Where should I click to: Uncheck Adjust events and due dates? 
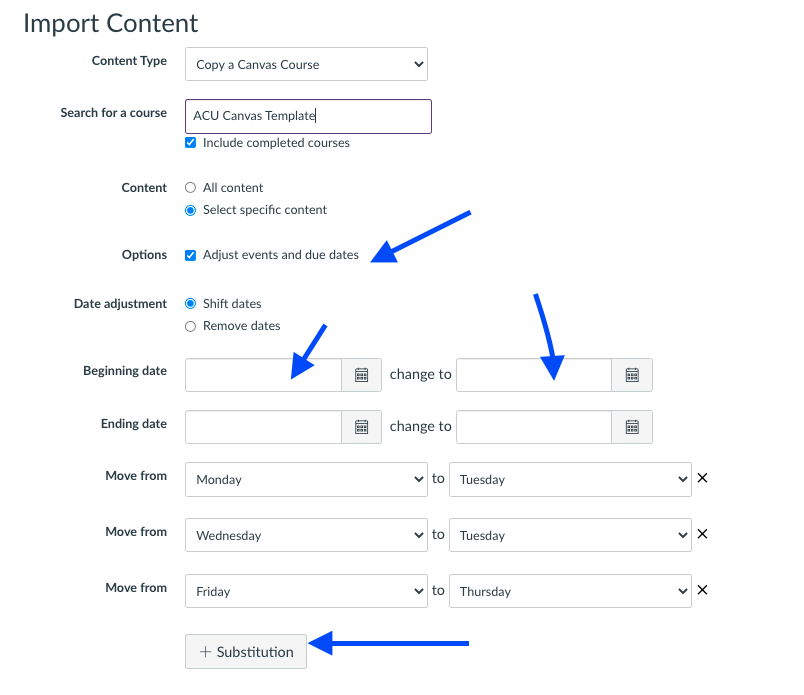191,255
